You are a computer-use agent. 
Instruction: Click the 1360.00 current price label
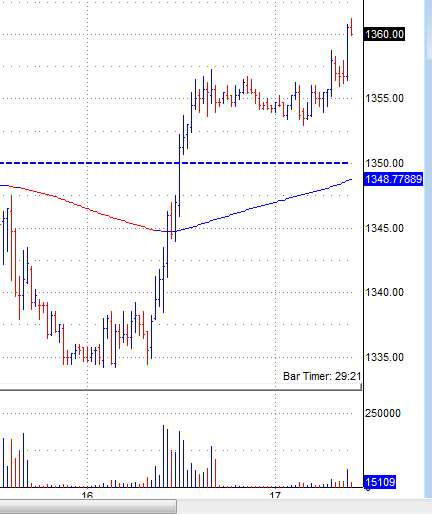[384, 34]
